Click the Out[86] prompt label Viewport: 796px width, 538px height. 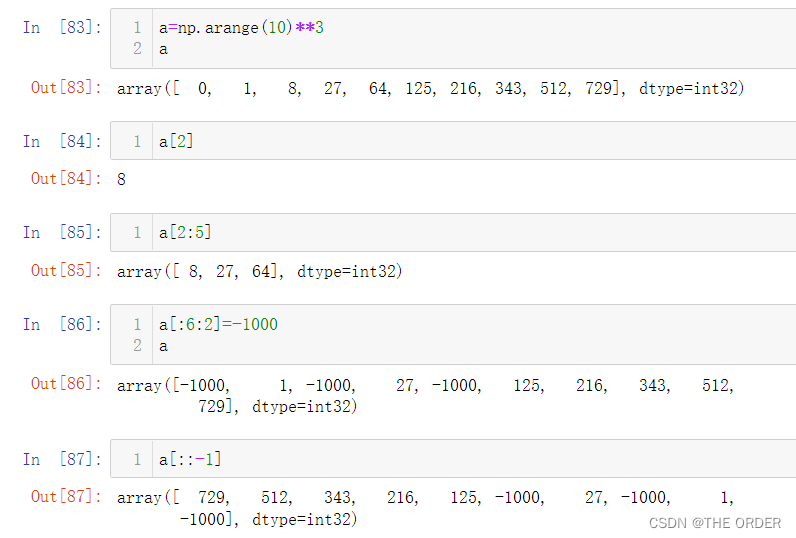click(66, 384)
